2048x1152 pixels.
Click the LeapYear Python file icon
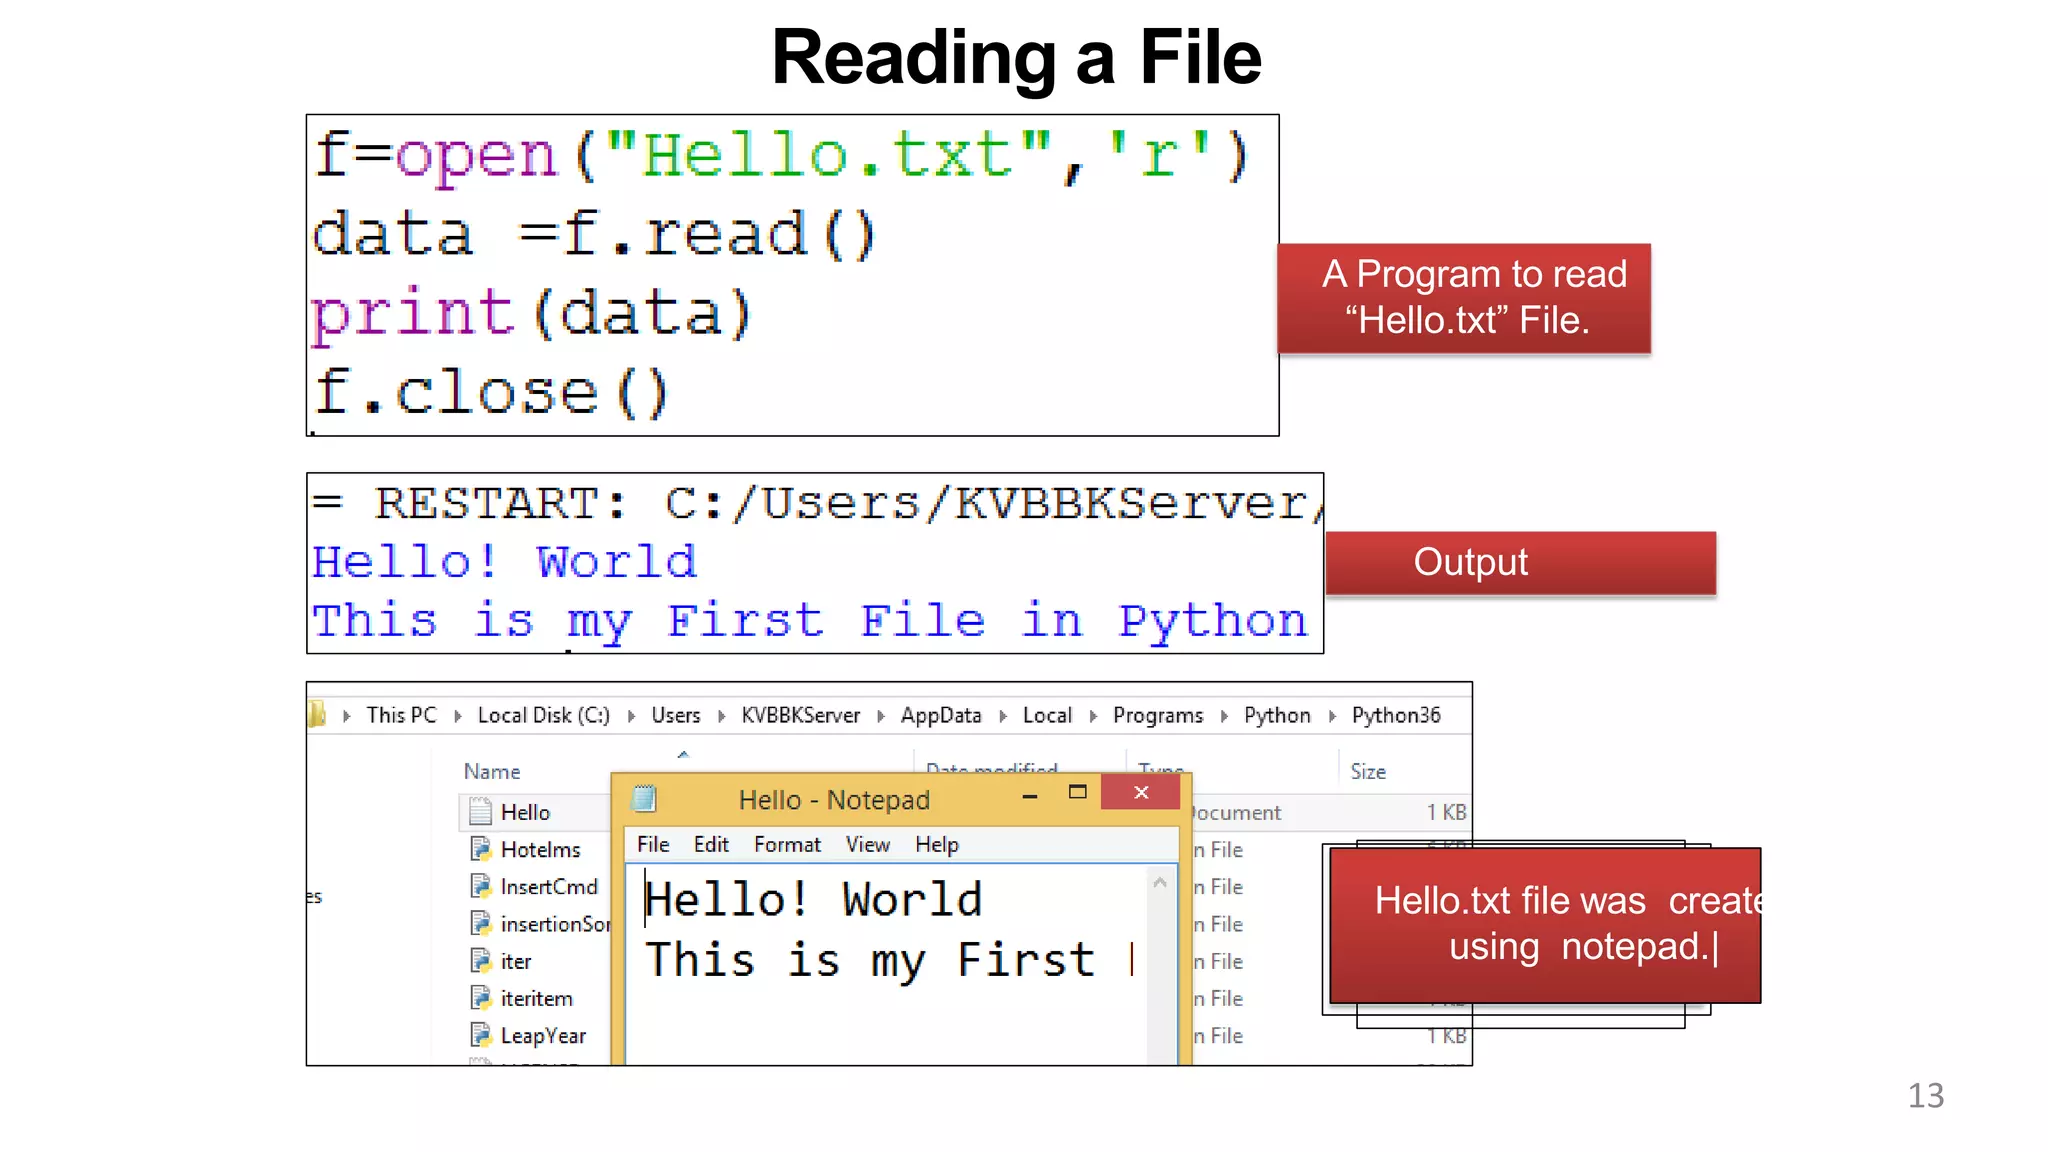pyautogui.click(x=481, y=1035)
